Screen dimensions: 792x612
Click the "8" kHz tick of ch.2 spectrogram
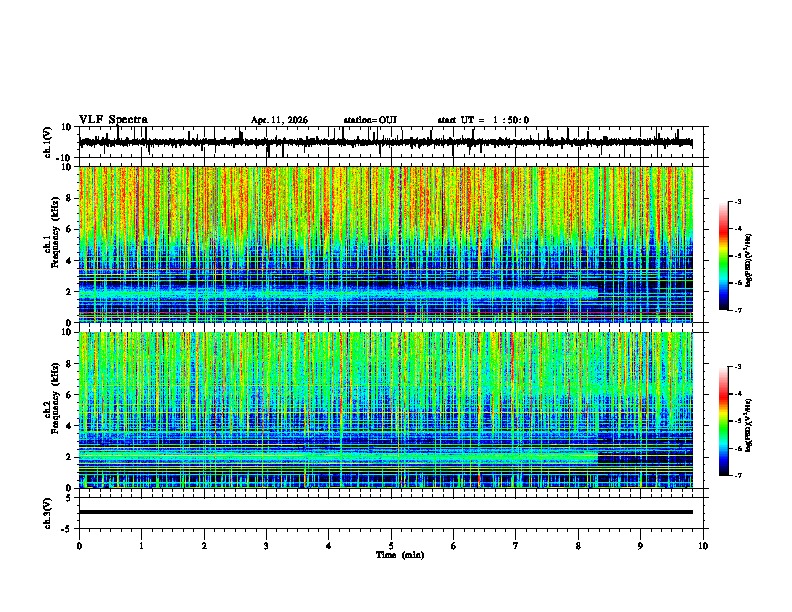pos(69,364)
